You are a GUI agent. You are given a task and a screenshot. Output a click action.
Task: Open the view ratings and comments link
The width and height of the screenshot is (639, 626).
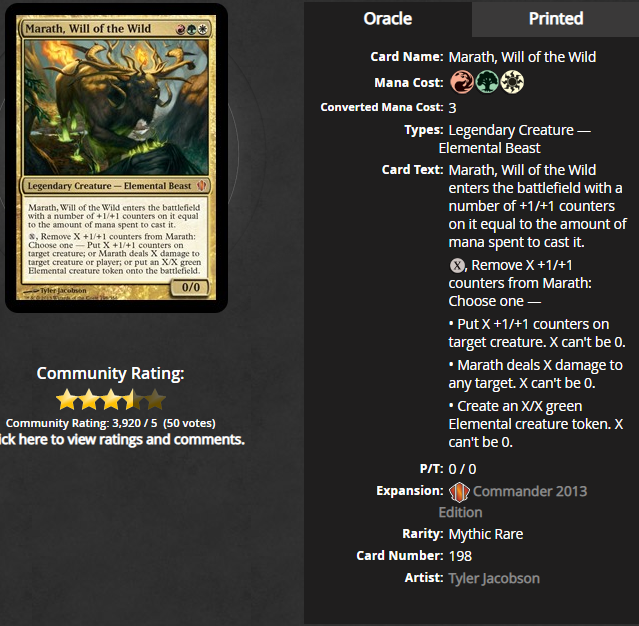pos(121,440)
